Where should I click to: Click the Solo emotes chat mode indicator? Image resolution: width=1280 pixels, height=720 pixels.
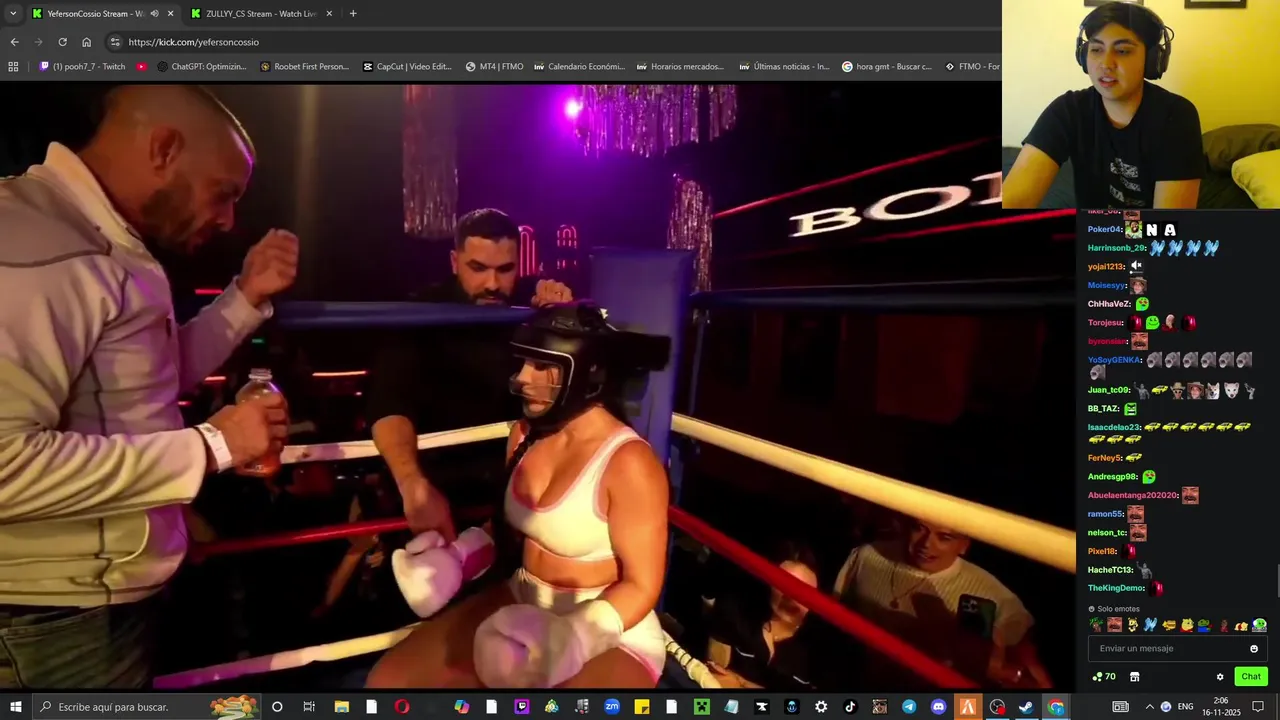pyautogui.click(x=1114, y=608)
